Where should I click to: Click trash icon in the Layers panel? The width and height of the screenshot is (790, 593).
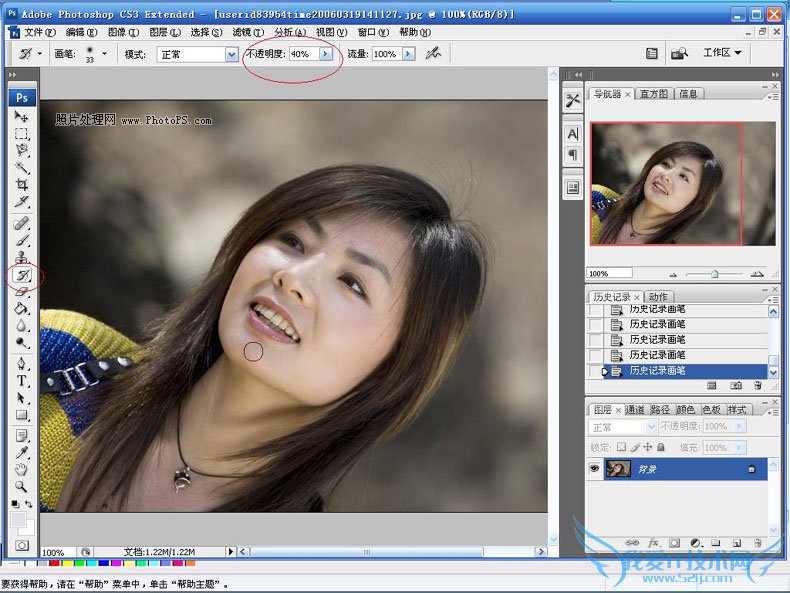tap(757, 542)
